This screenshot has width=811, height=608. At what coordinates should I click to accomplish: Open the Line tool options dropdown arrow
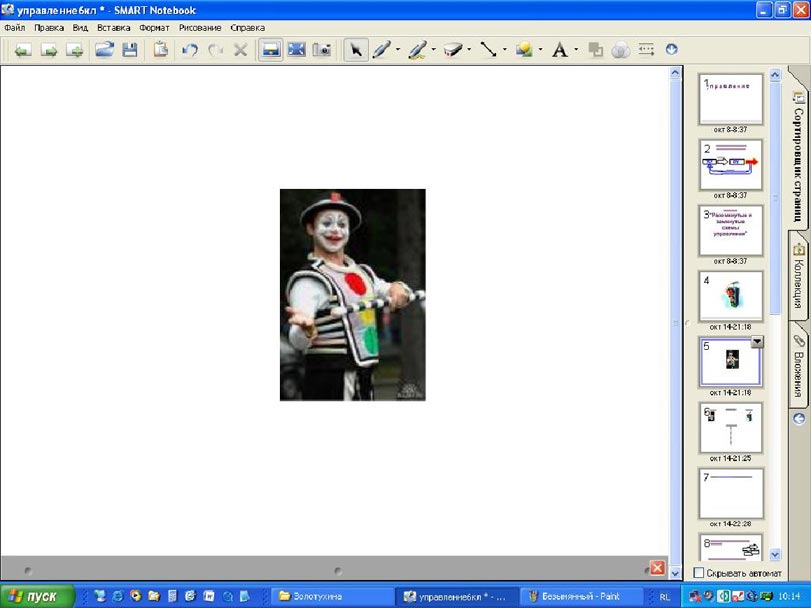[x=504, y=50]
